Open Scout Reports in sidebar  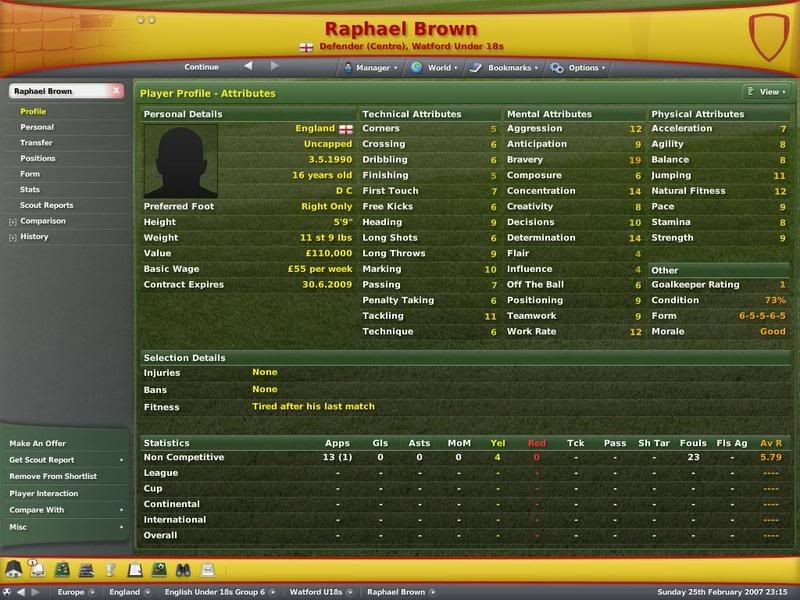point(46,205)
